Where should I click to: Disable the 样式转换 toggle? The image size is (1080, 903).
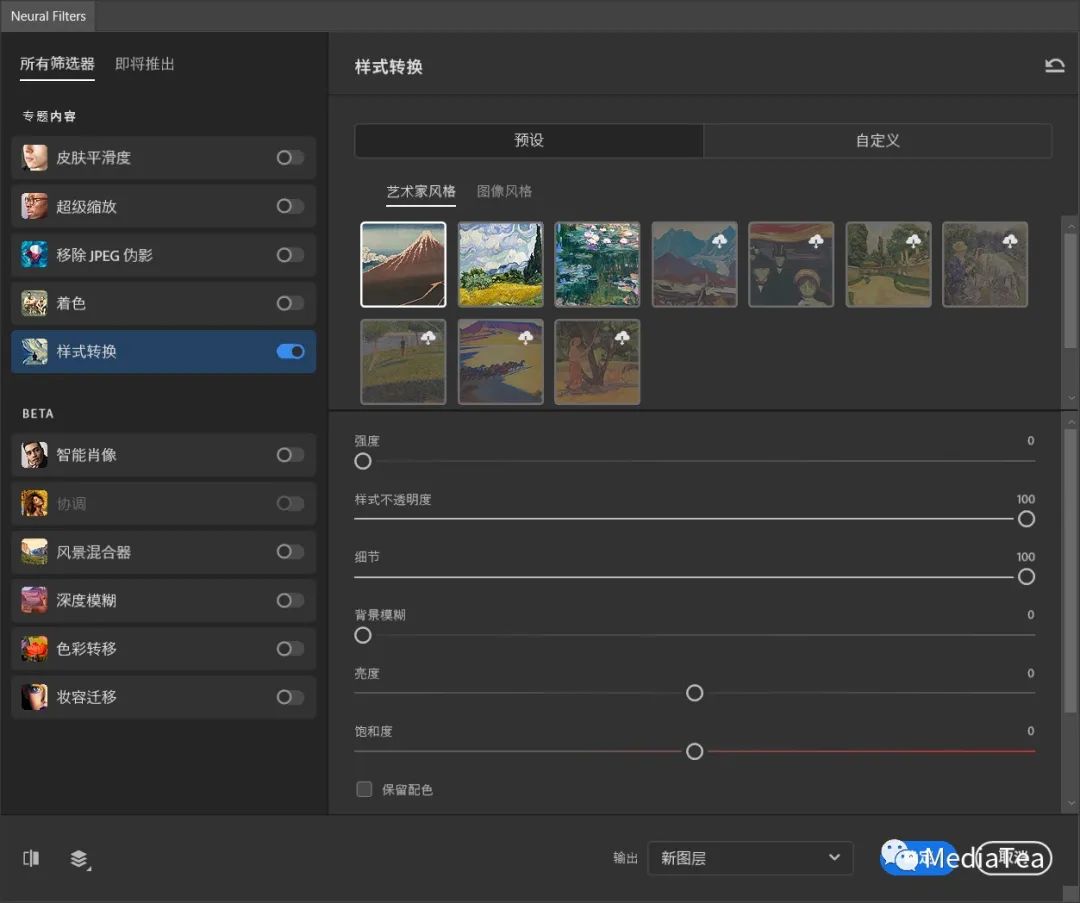point(290,351)
